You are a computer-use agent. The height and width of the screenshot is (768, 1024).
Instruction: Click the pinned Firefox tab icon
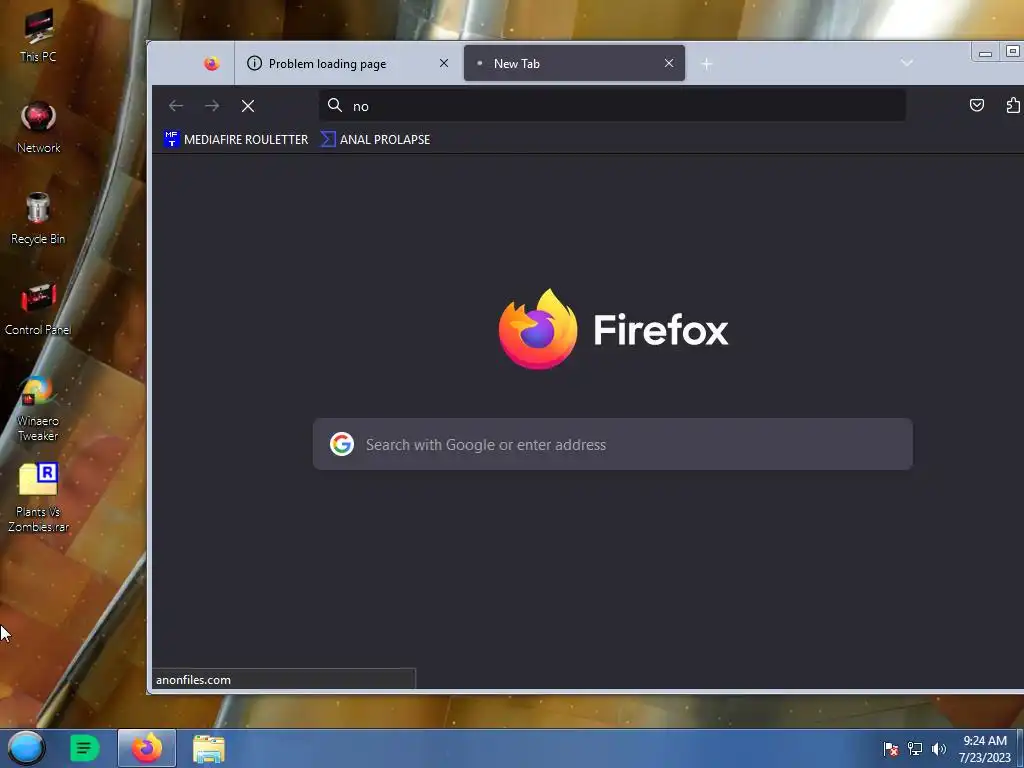pyautogui.click(x=212, y=63)
